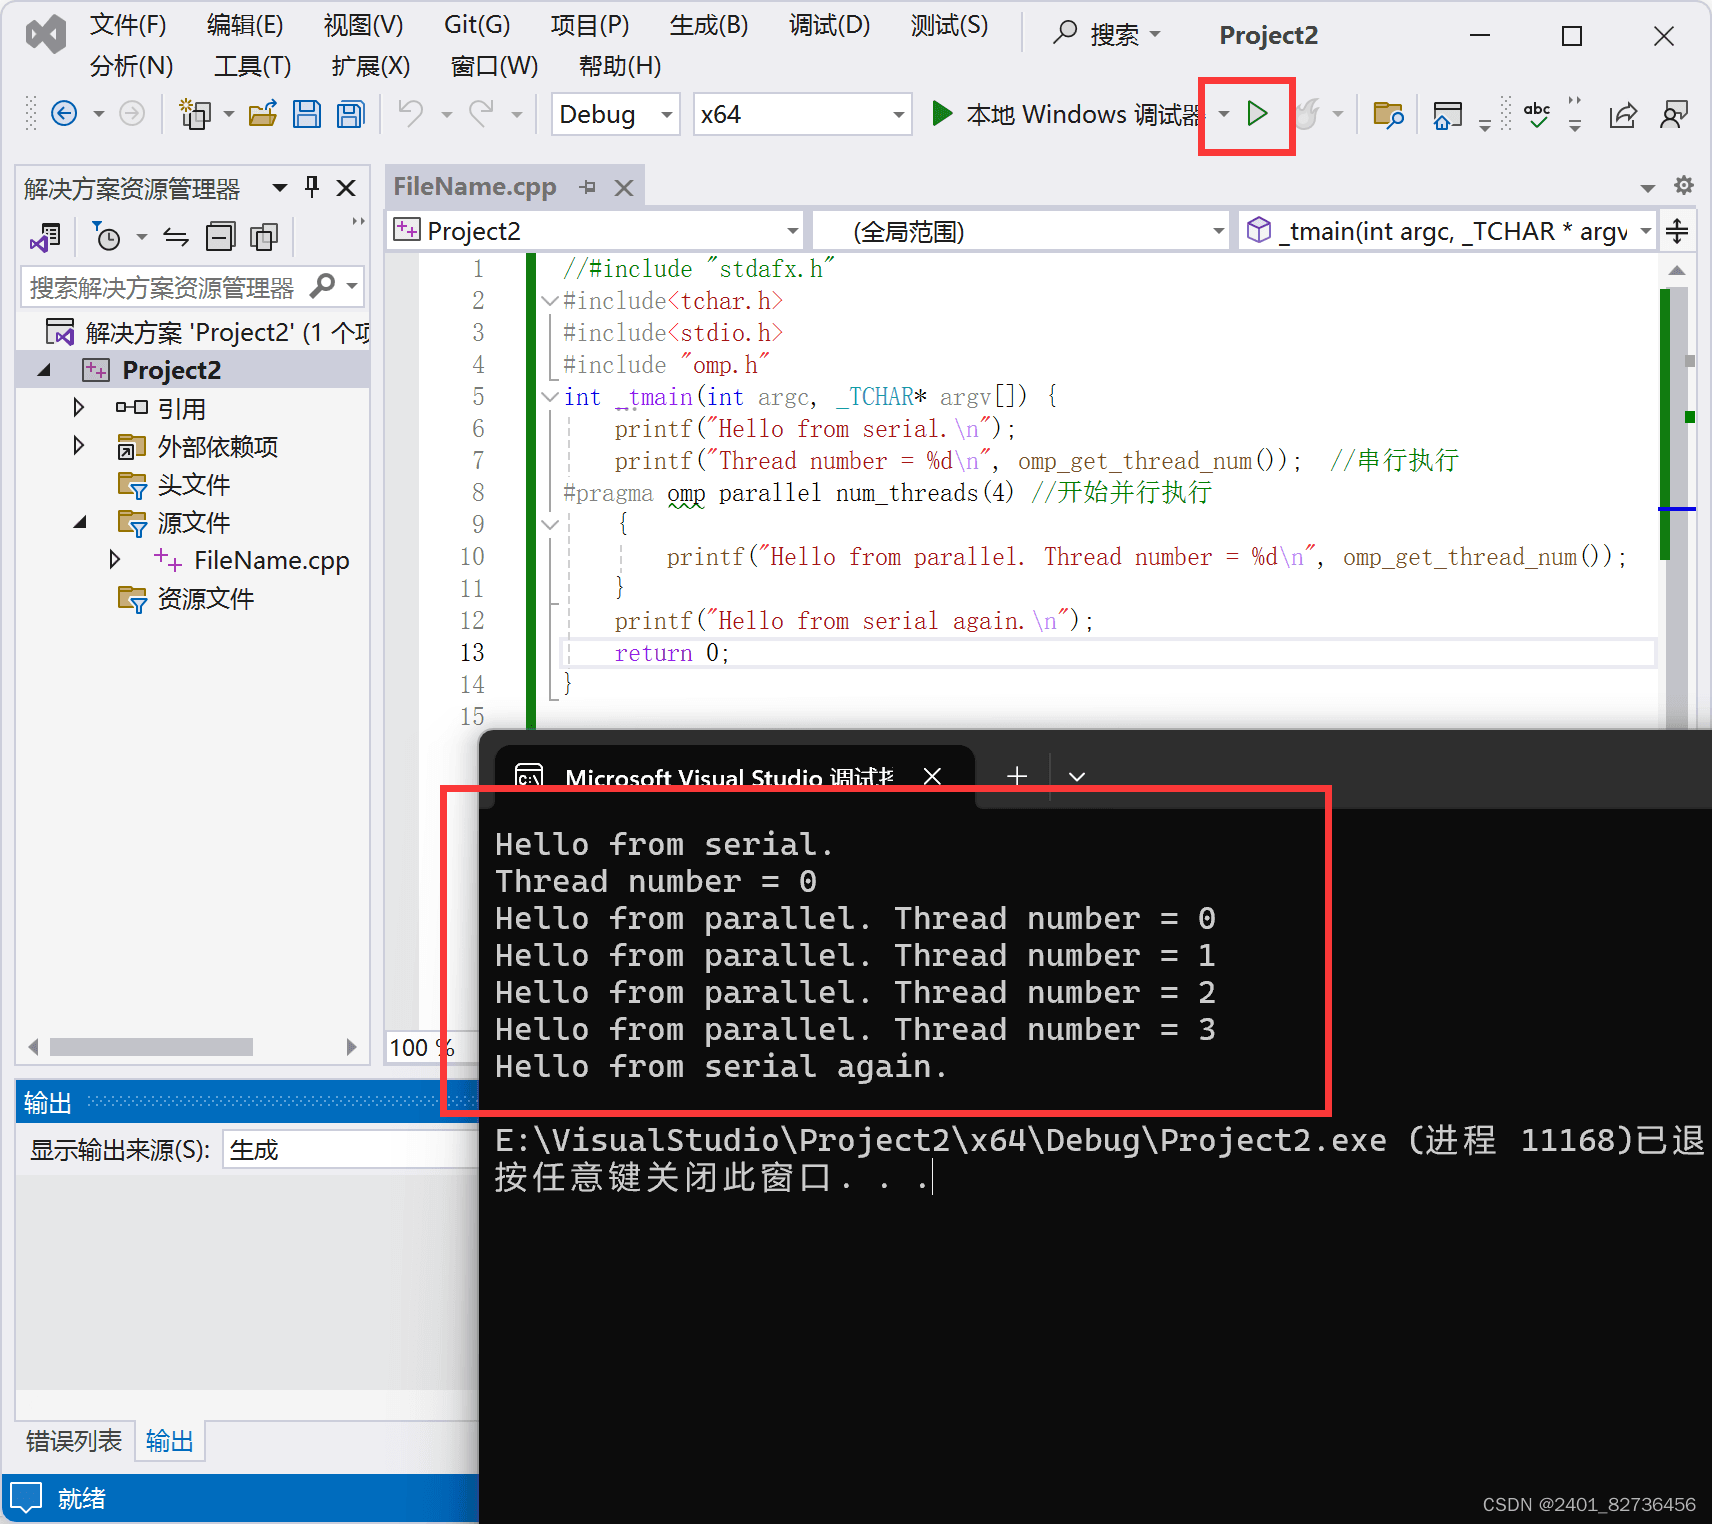Close the Solution Explorer panel
1712x1524 pixels.
tap(346, 187)
